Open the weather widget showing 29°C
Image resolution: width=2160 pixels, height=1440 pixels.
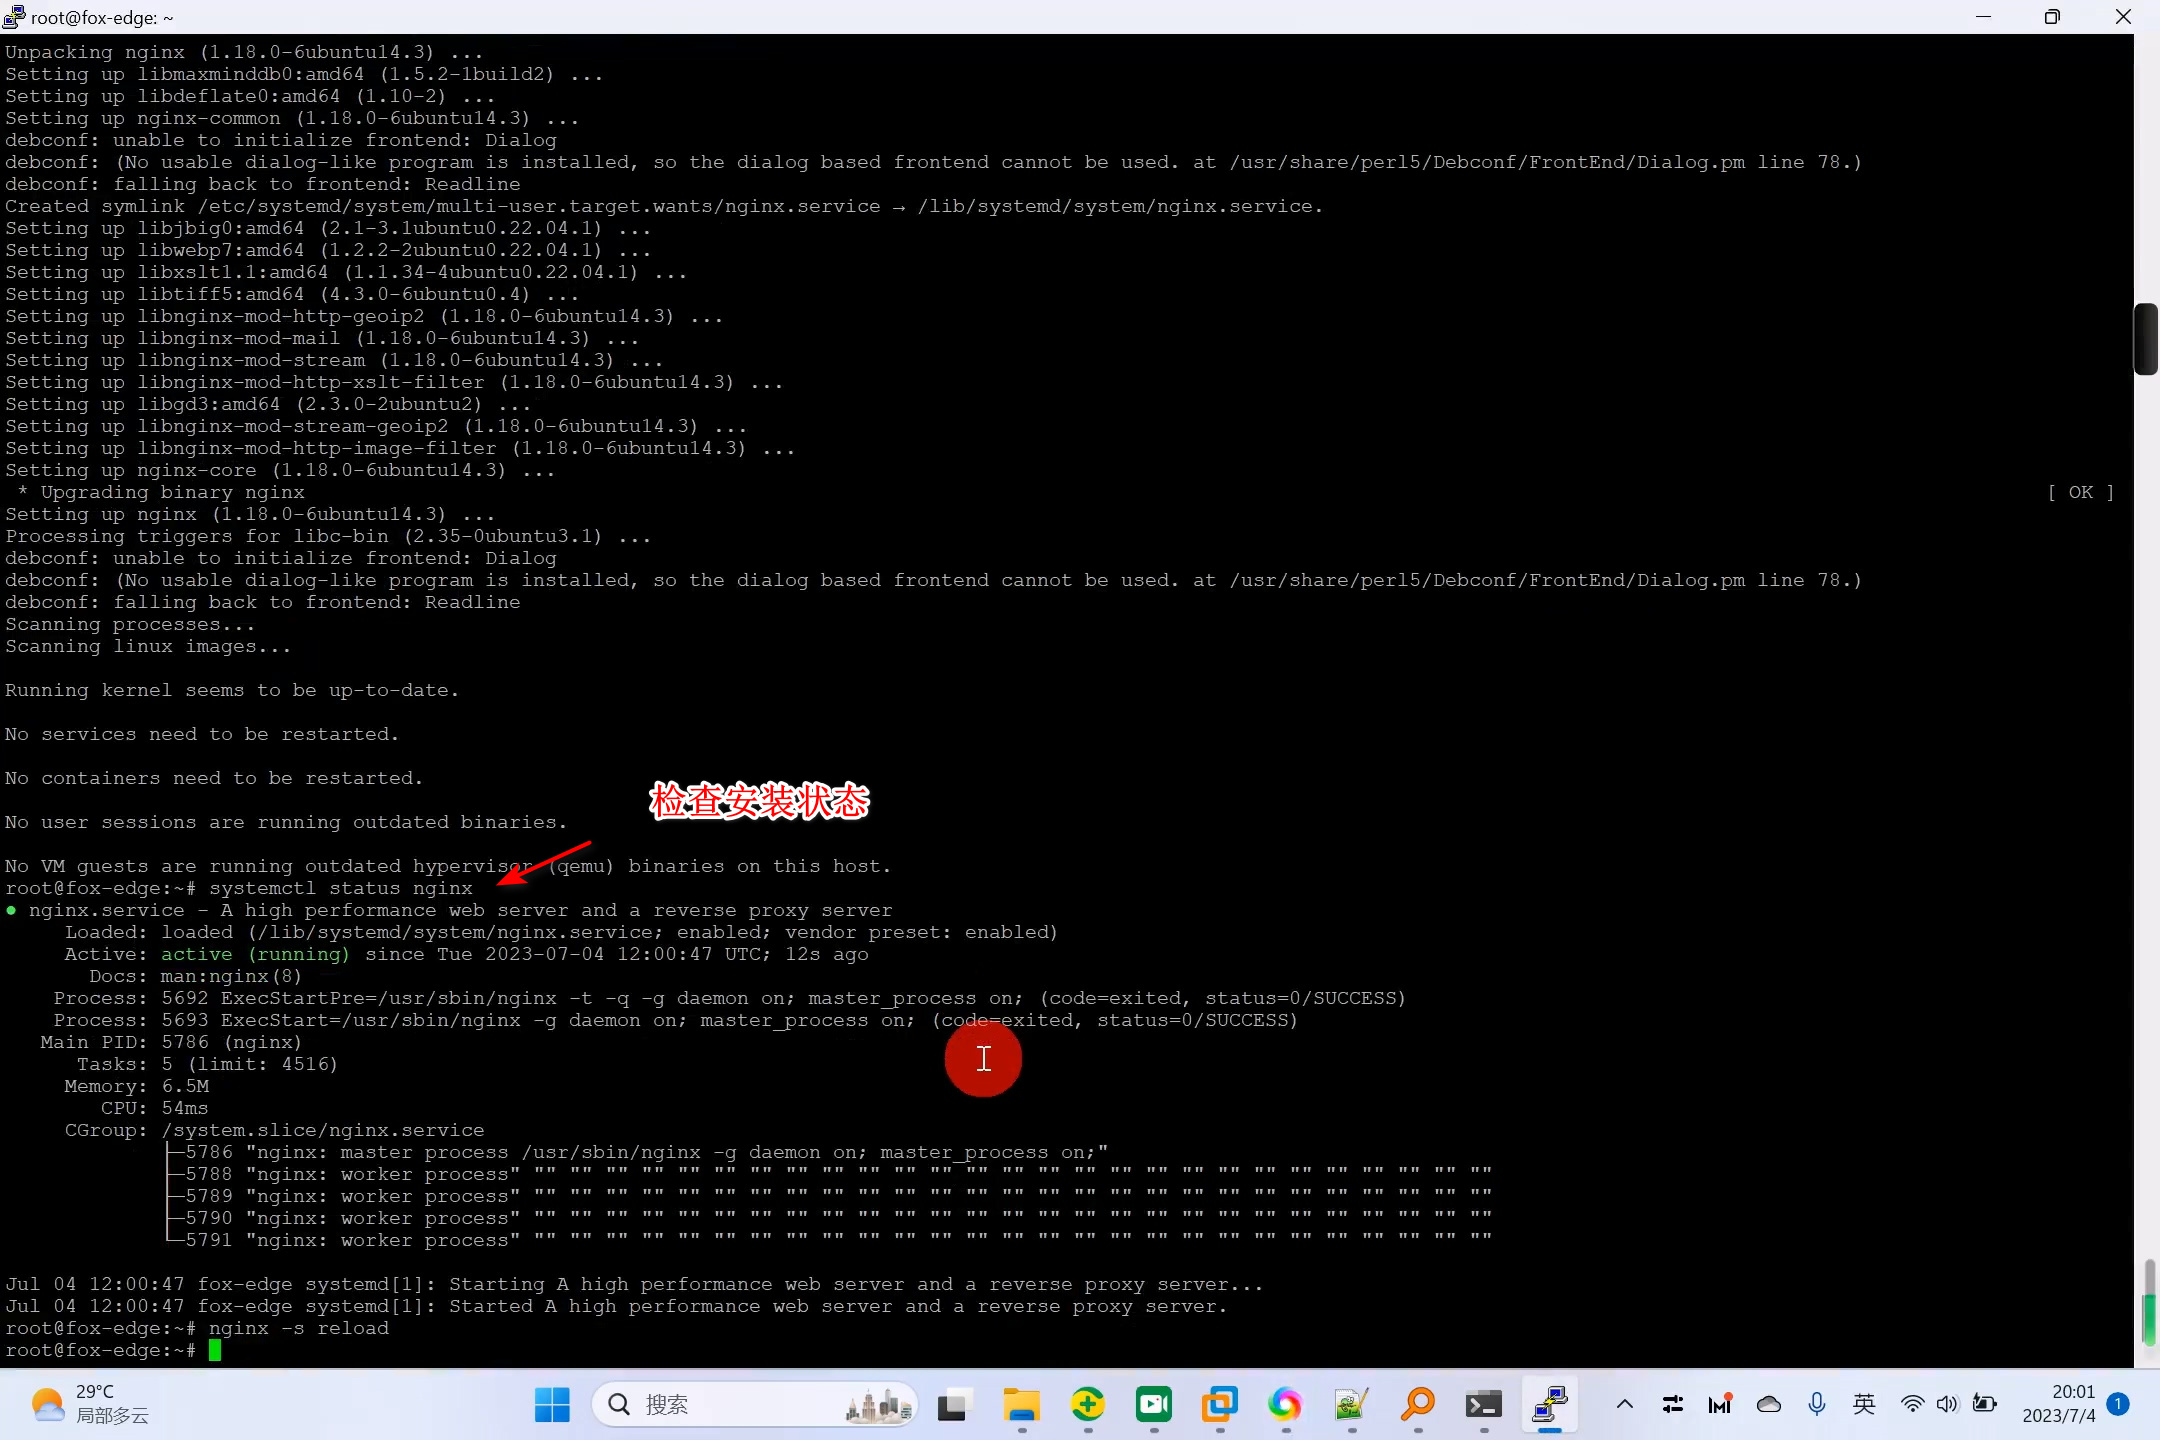90,1404
